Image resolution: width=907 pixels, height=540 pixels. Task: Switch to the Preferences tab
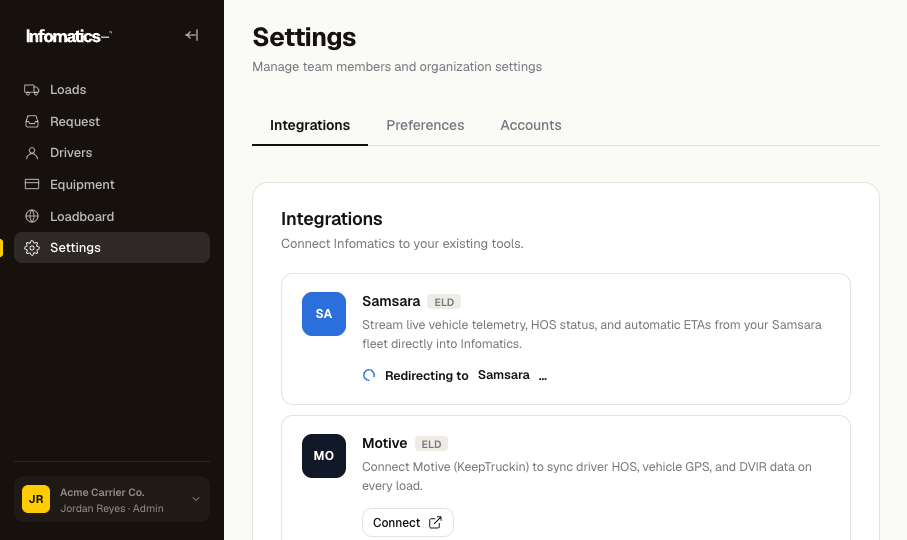pyautogui.click(x=425, y=125)
